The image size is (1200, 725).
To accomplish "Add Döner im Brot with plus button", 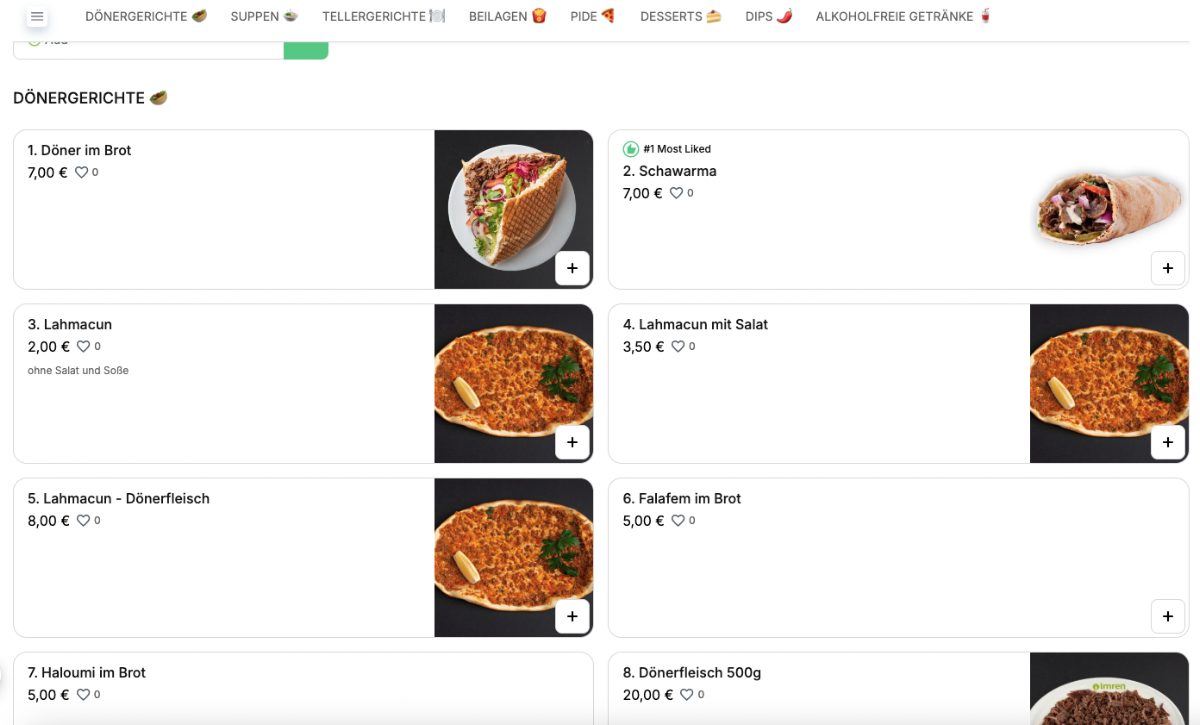I will pos(572,268).
